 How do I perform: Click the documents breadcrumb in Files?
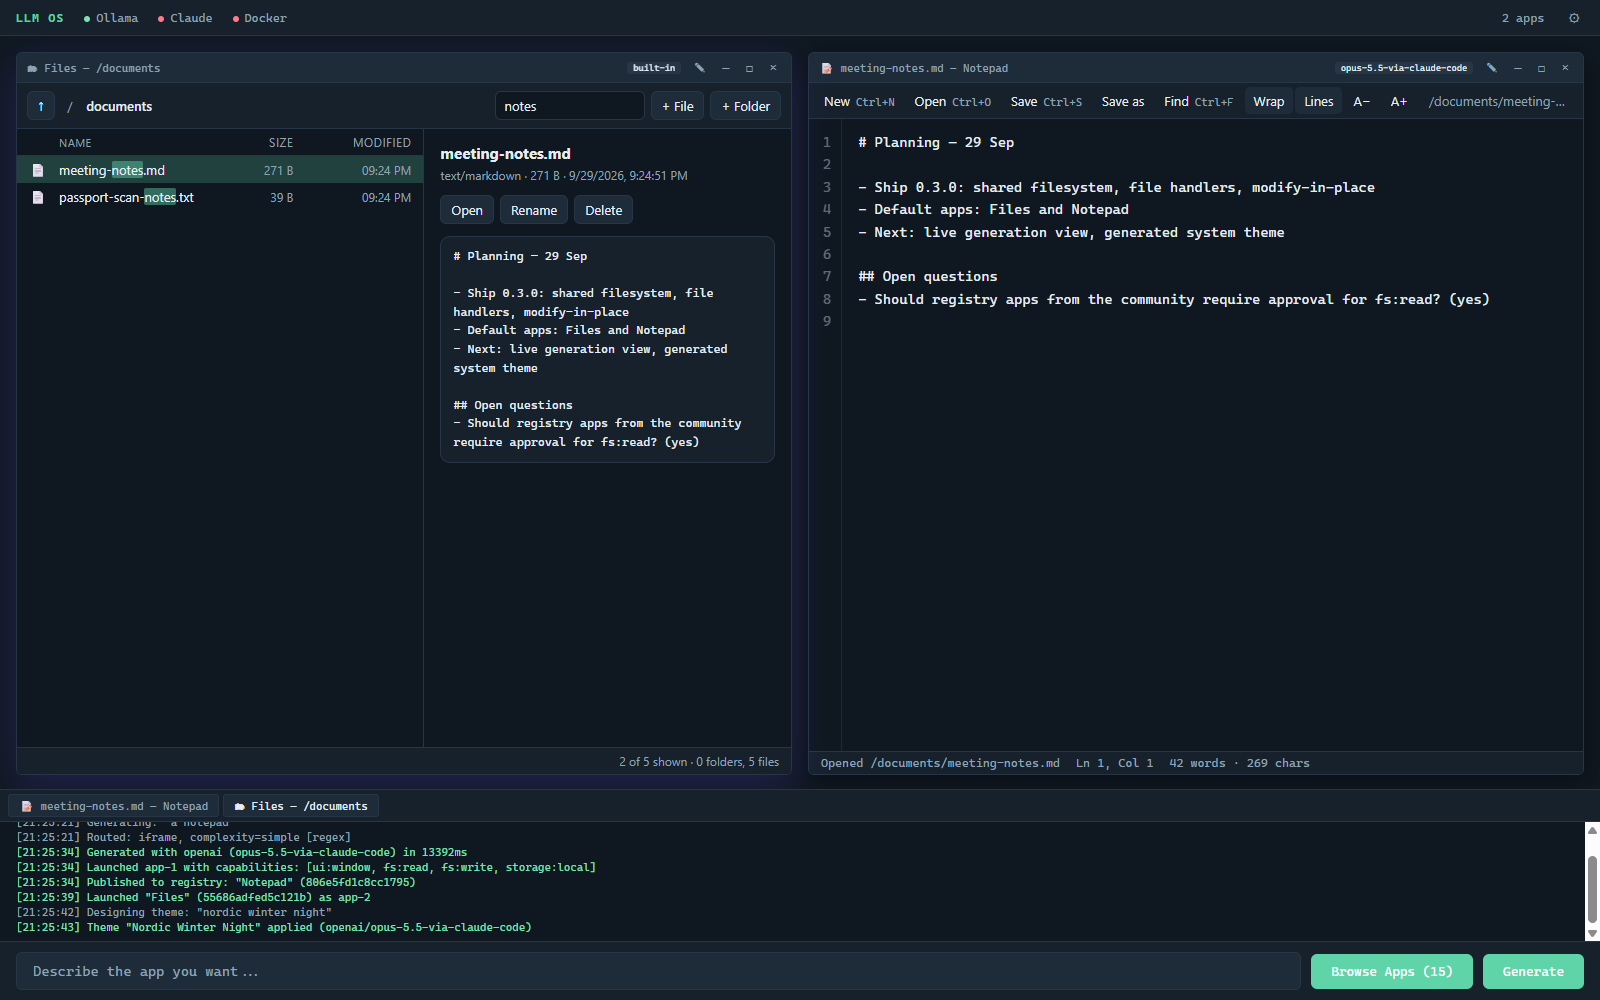119,106
